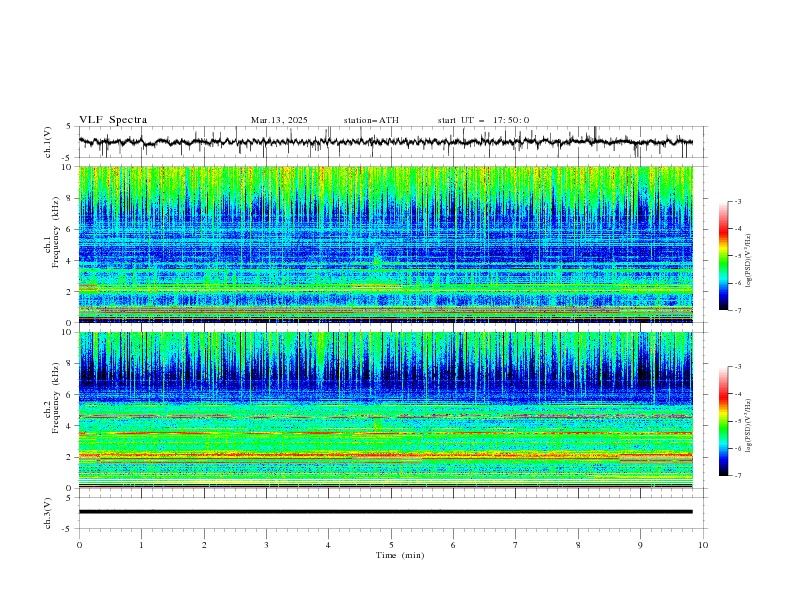Click the ch.3(V) axis label
The width and height of the screenshot is (792, 612).
click(48, 513)
